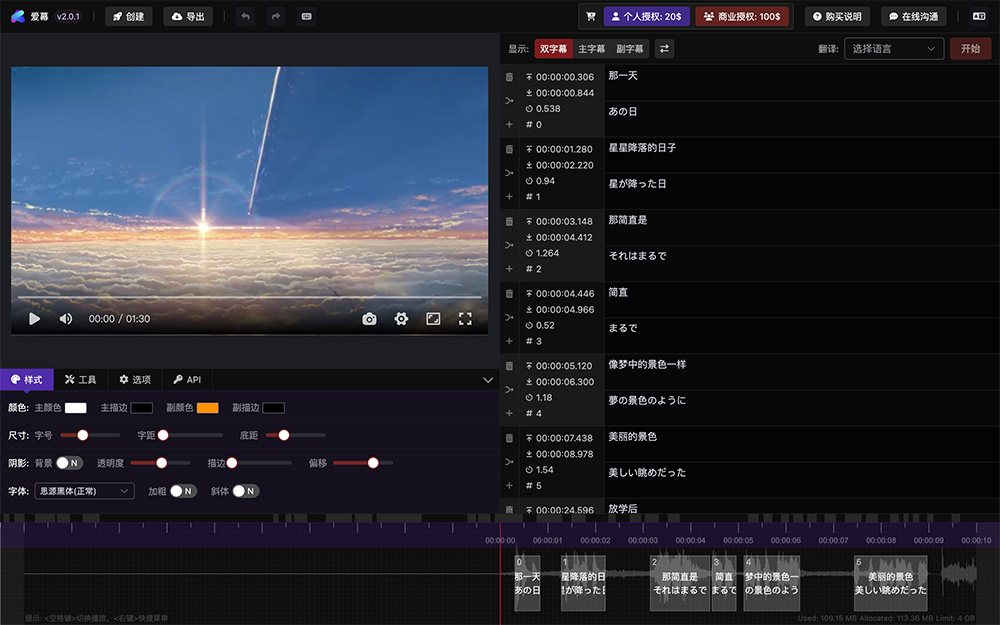This screenshot has width=1000, height=625.
Task: Enter fullscreen video mode
Action: [x=465, y=319]
